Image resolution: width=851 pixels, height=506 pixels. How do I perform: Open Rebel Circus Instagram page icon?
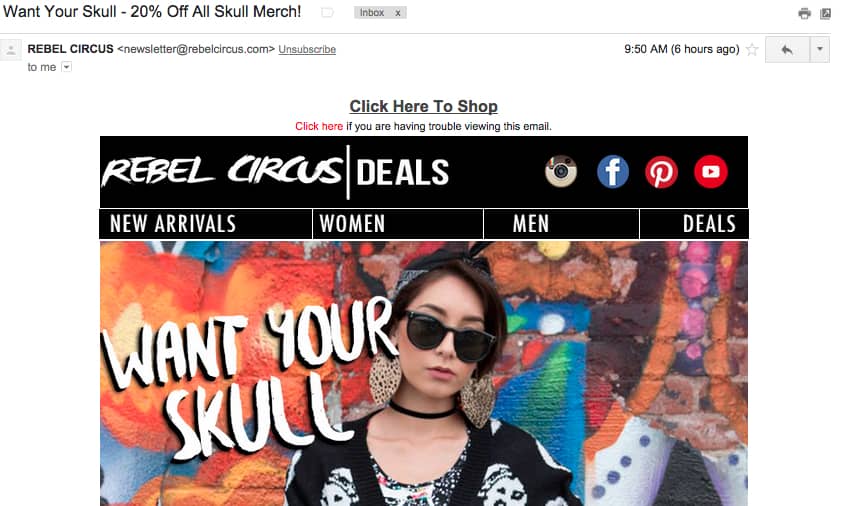[x=561, y=171]
